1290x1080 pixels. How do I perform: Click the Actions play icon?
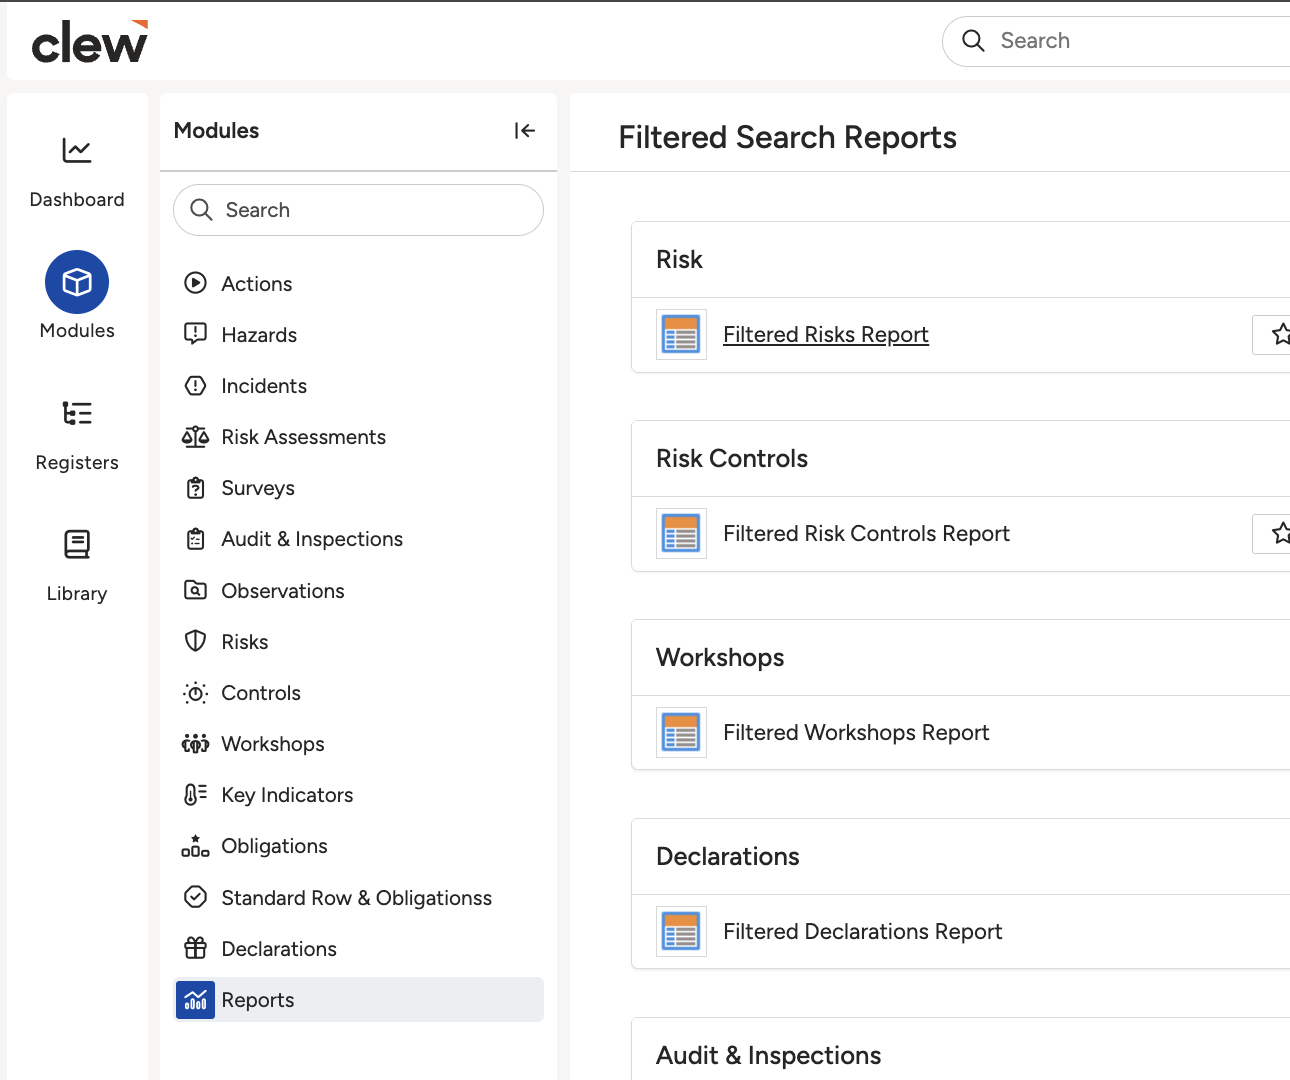196,283
